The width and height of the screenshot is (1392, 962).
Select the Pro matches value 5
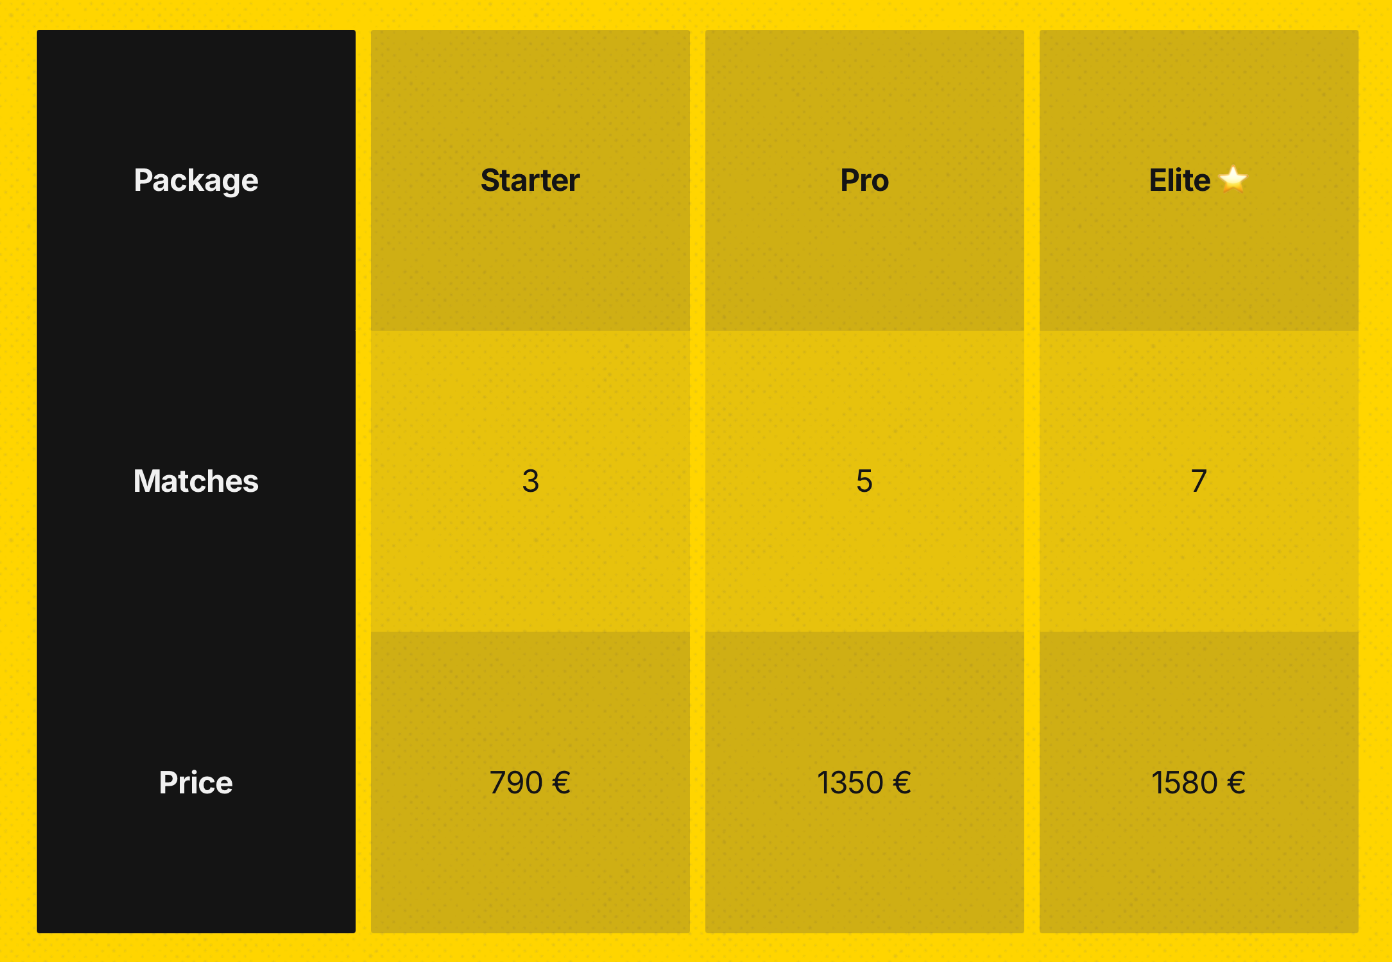tap(864, 481)
